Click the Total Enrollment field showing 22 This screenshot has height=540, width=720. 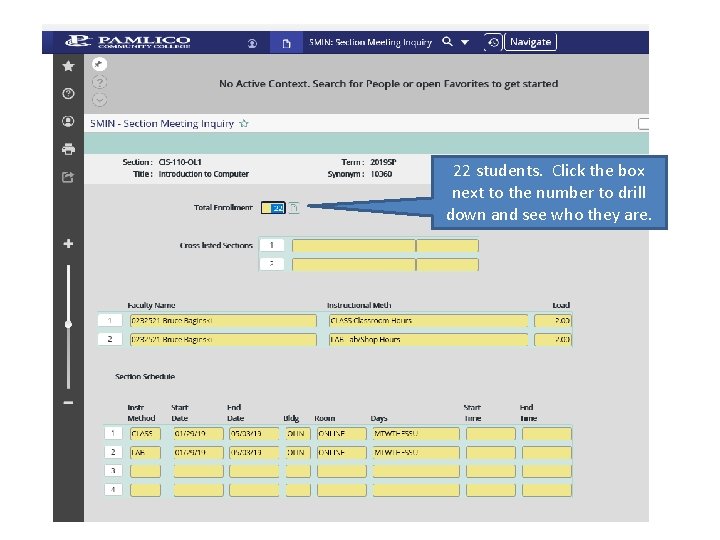(273, 208)
